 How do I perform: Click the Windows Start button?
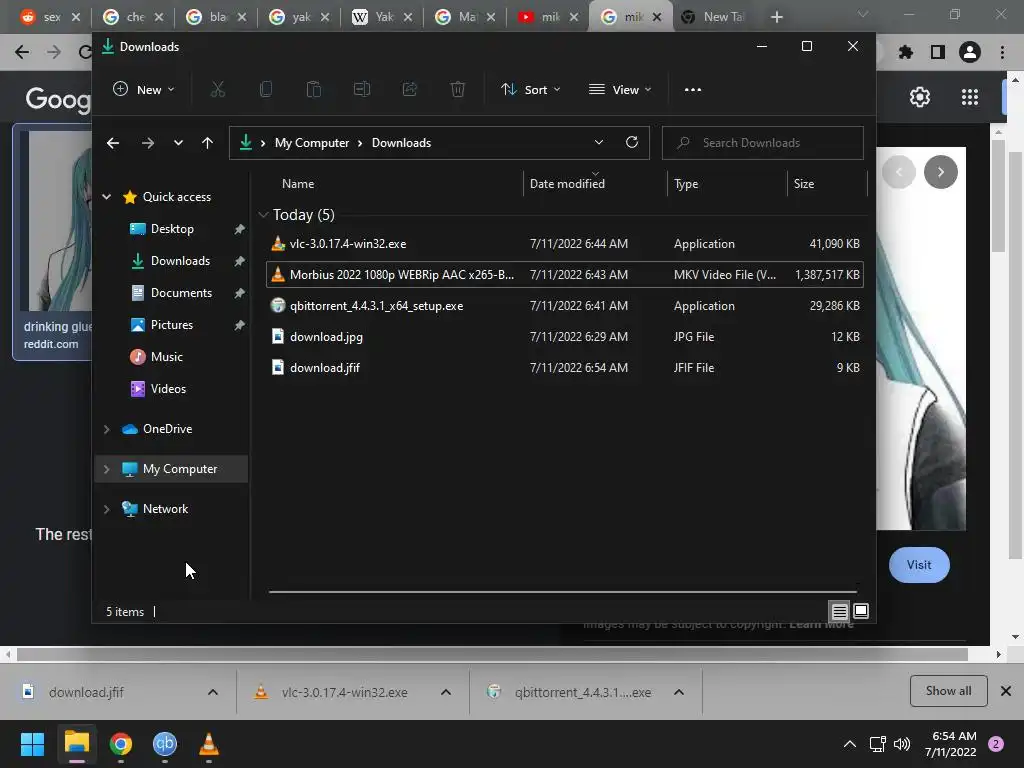coord(32,744)
